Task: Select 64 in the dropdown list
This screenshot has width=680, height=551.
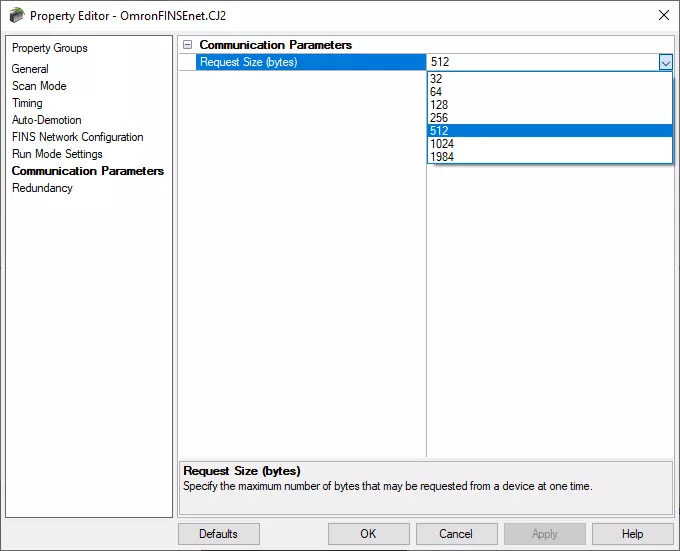Action: pyautogui.click(x=549, y=92)
